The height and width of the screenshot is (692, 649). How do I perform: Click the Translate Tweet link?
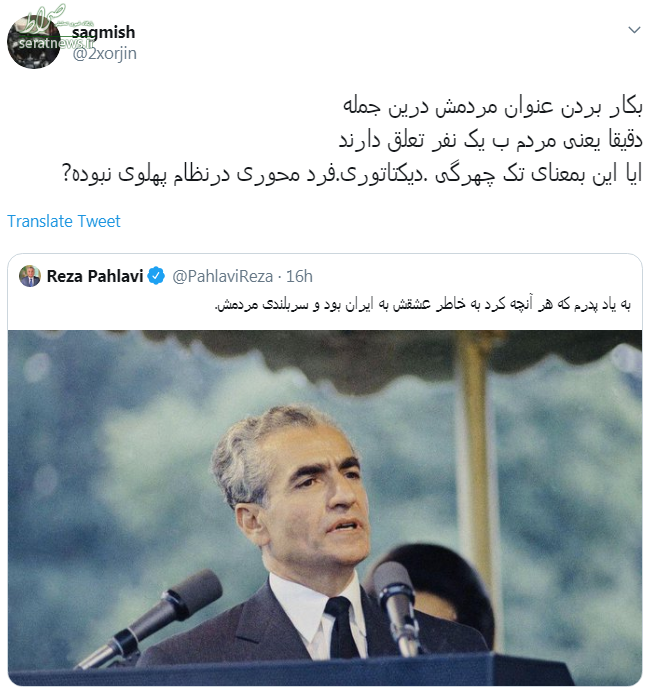coord(64,221)
